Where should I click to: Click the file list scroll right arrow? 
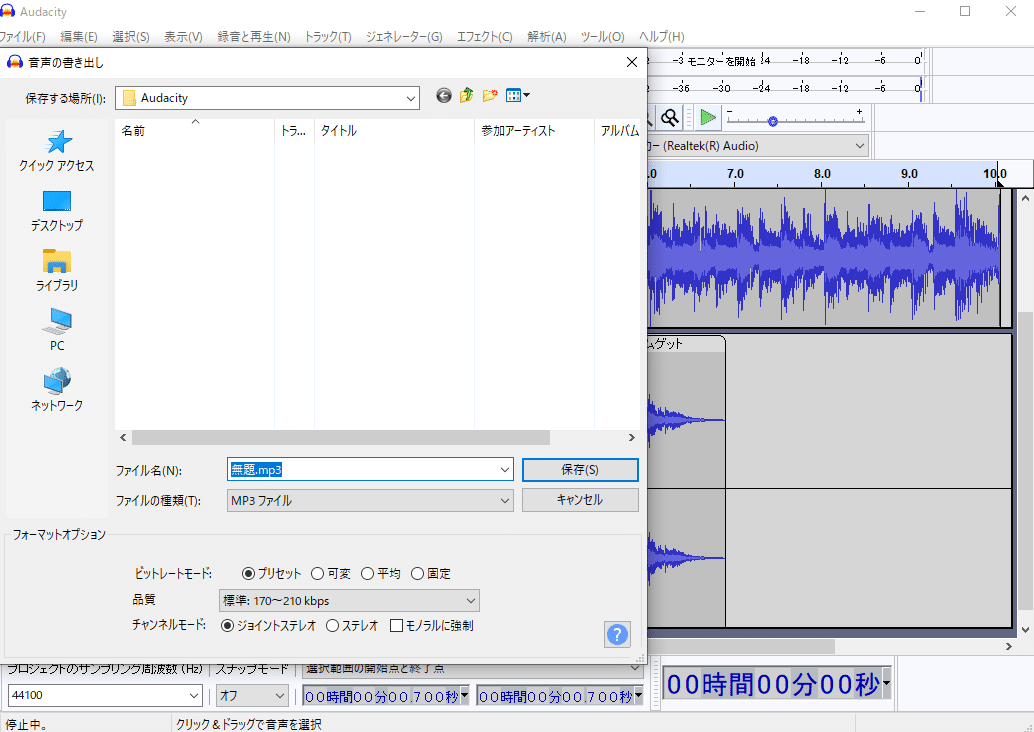point(632,437)
